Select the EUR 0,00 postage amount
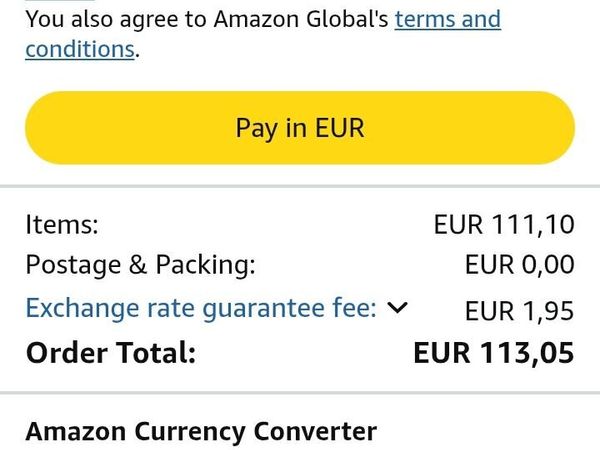600x450 pixels. 519,265
